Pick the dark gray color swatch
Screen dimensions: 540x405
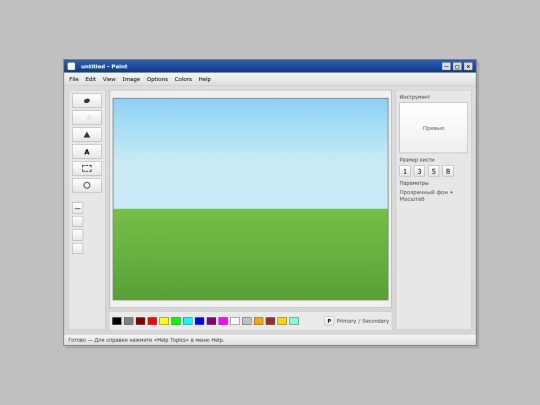click(x=128, y=321)
